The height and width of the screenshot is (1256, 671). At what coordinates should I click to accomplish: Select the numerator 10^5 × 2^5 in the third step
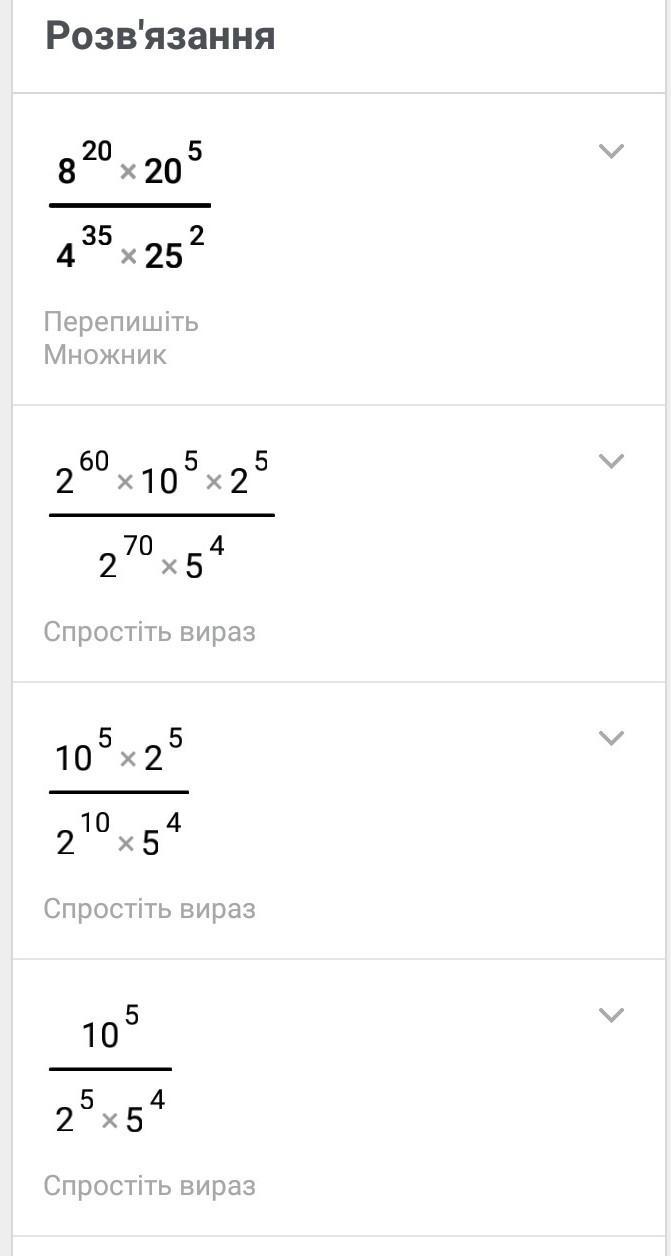pos(117,752)
